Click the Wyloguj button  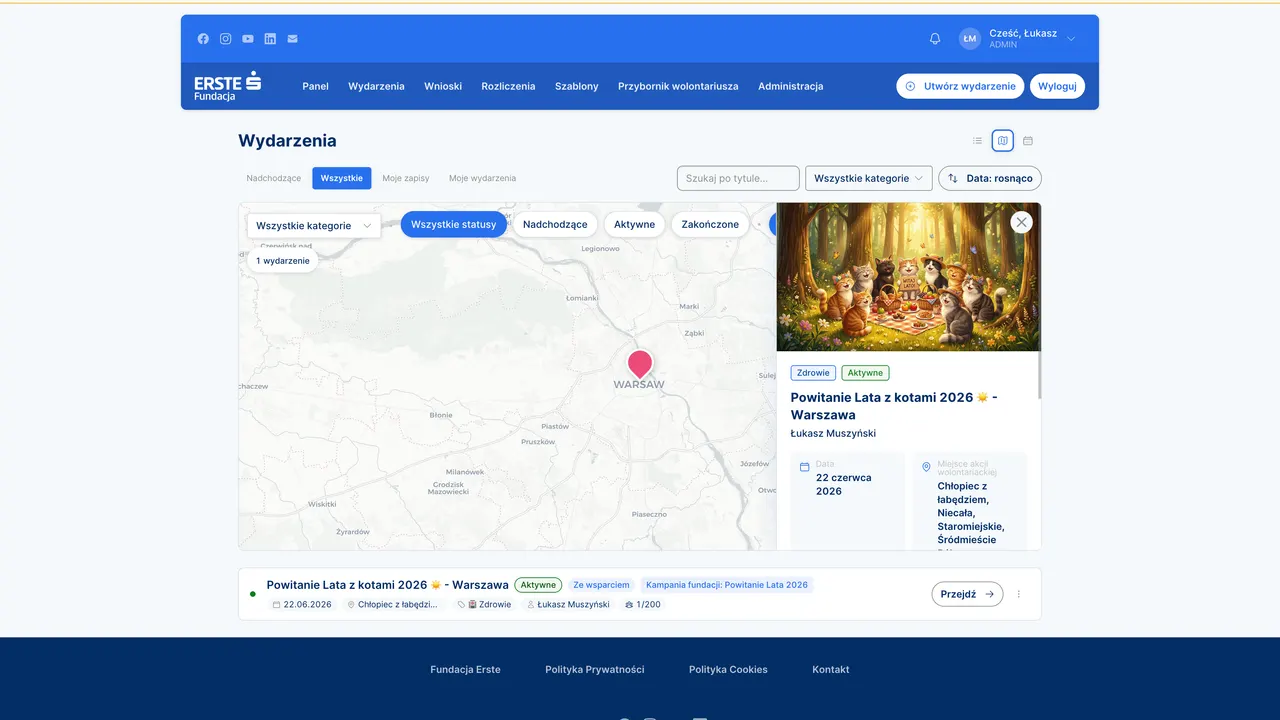1057,86
